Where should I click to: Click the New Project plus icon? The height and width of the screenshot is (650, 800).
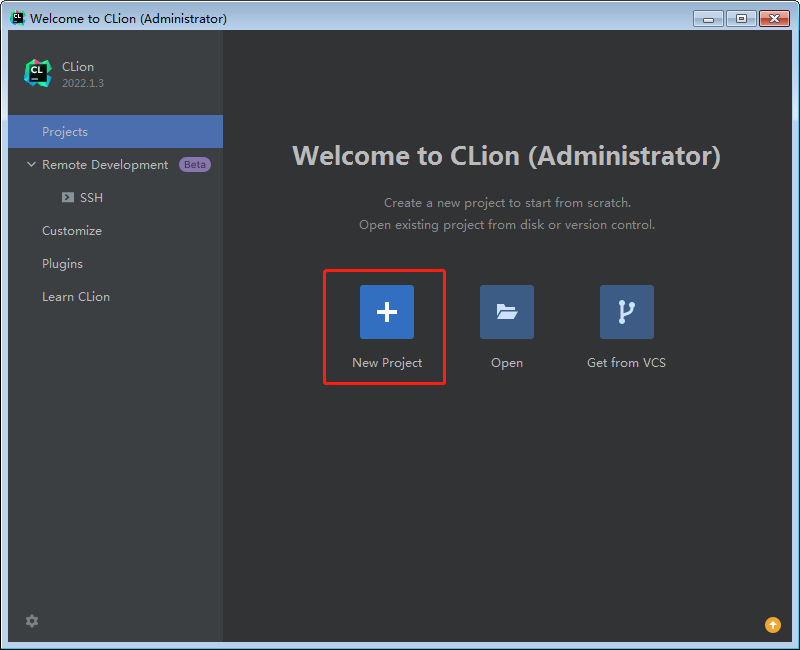(386, 312)
